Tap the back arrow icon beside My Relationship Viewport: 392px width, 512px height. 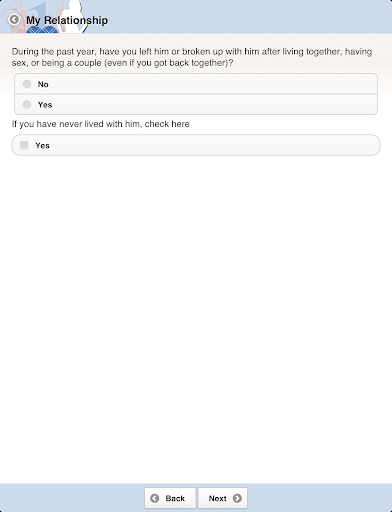[14, 20]
